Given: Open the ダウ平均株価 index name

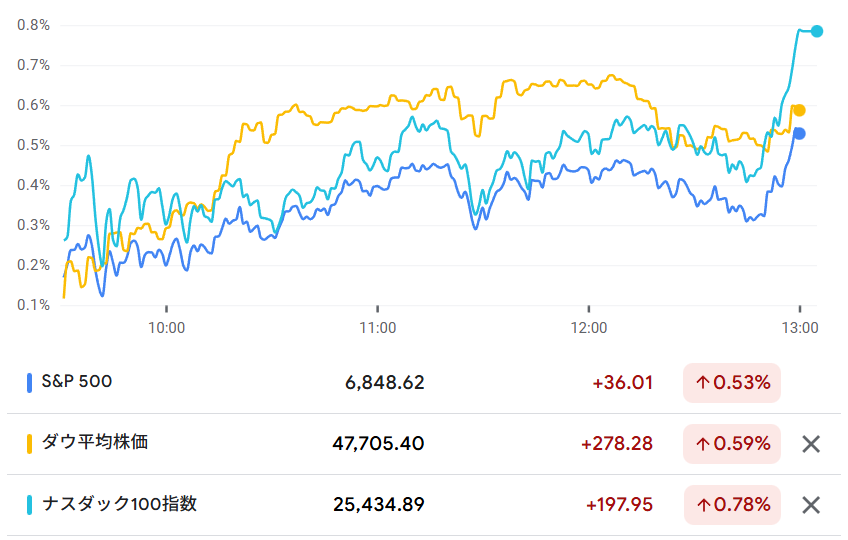Looking at the screenshot, I should 94,442.
